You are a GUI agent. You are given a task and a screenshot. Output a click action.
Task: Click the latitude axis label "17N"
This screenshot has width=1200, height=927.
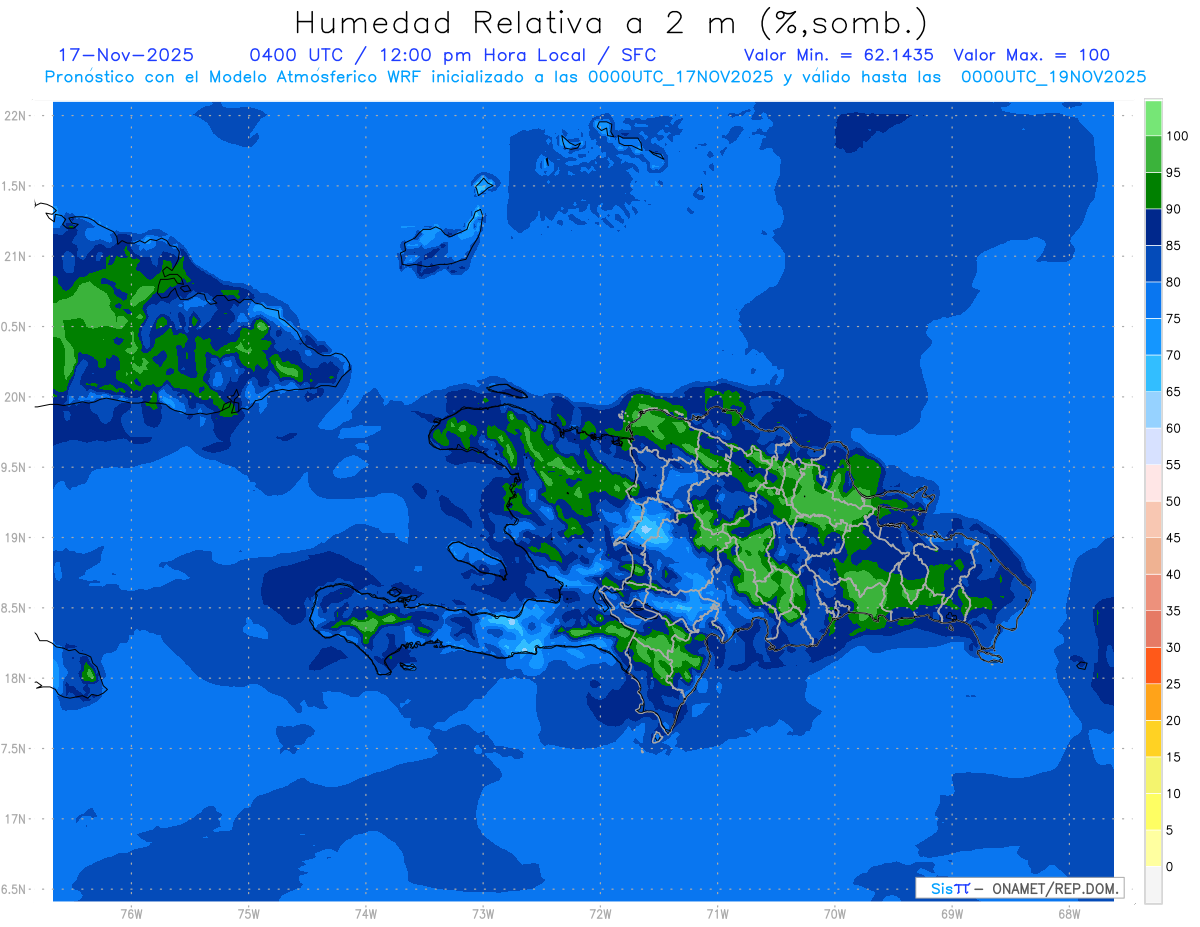(15, 819)
